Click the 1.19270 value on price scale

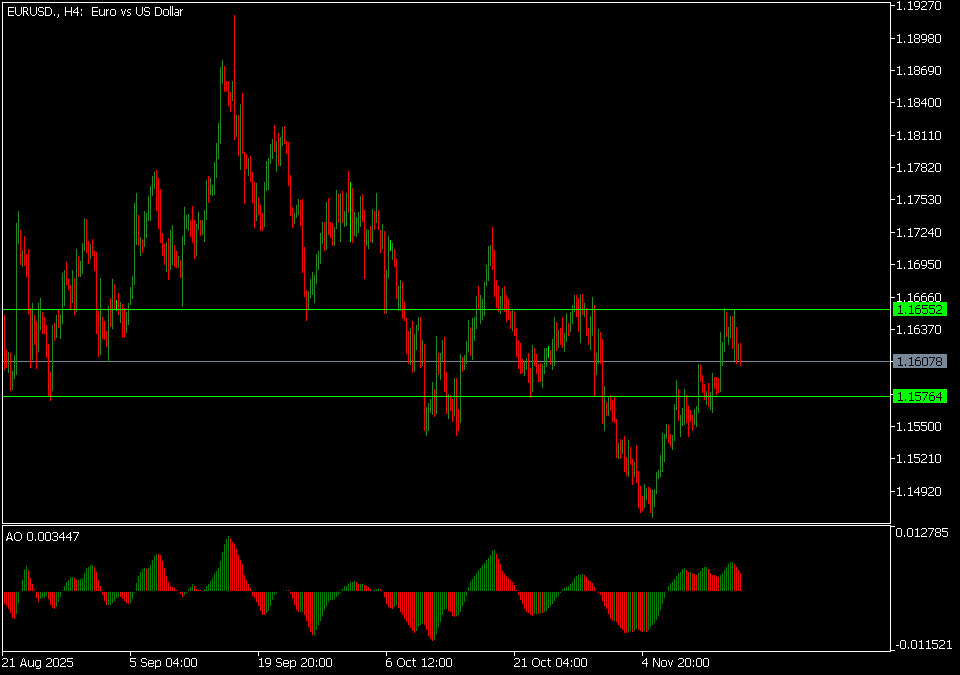(x=918, y=6)
